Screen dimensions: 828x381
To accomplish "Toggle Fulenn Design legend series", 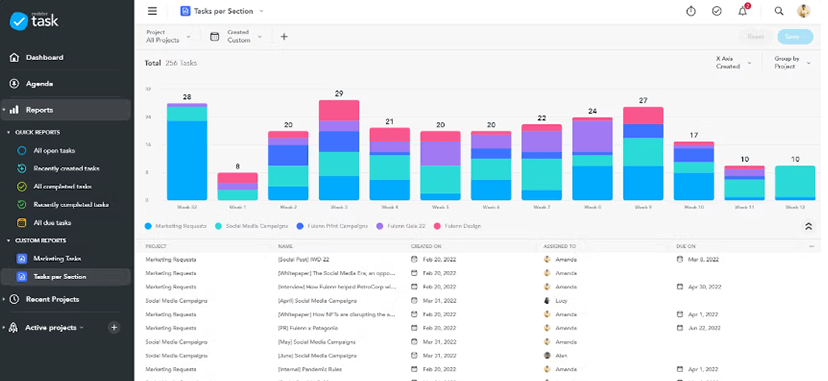I will 457,226.
